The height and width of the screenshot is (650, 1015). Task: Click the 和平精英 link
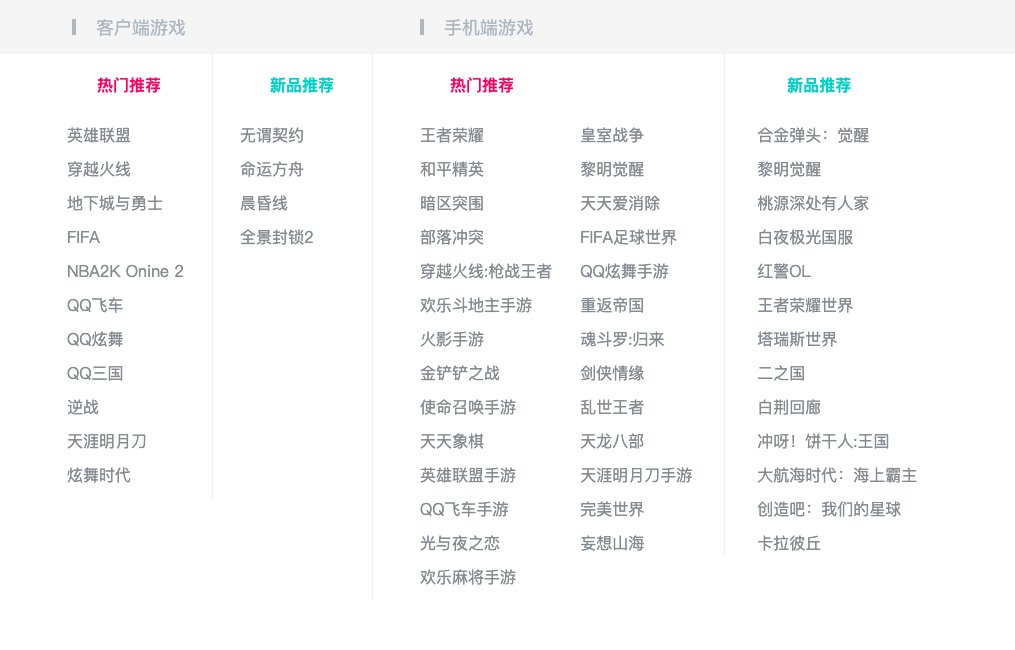point(452,169)
